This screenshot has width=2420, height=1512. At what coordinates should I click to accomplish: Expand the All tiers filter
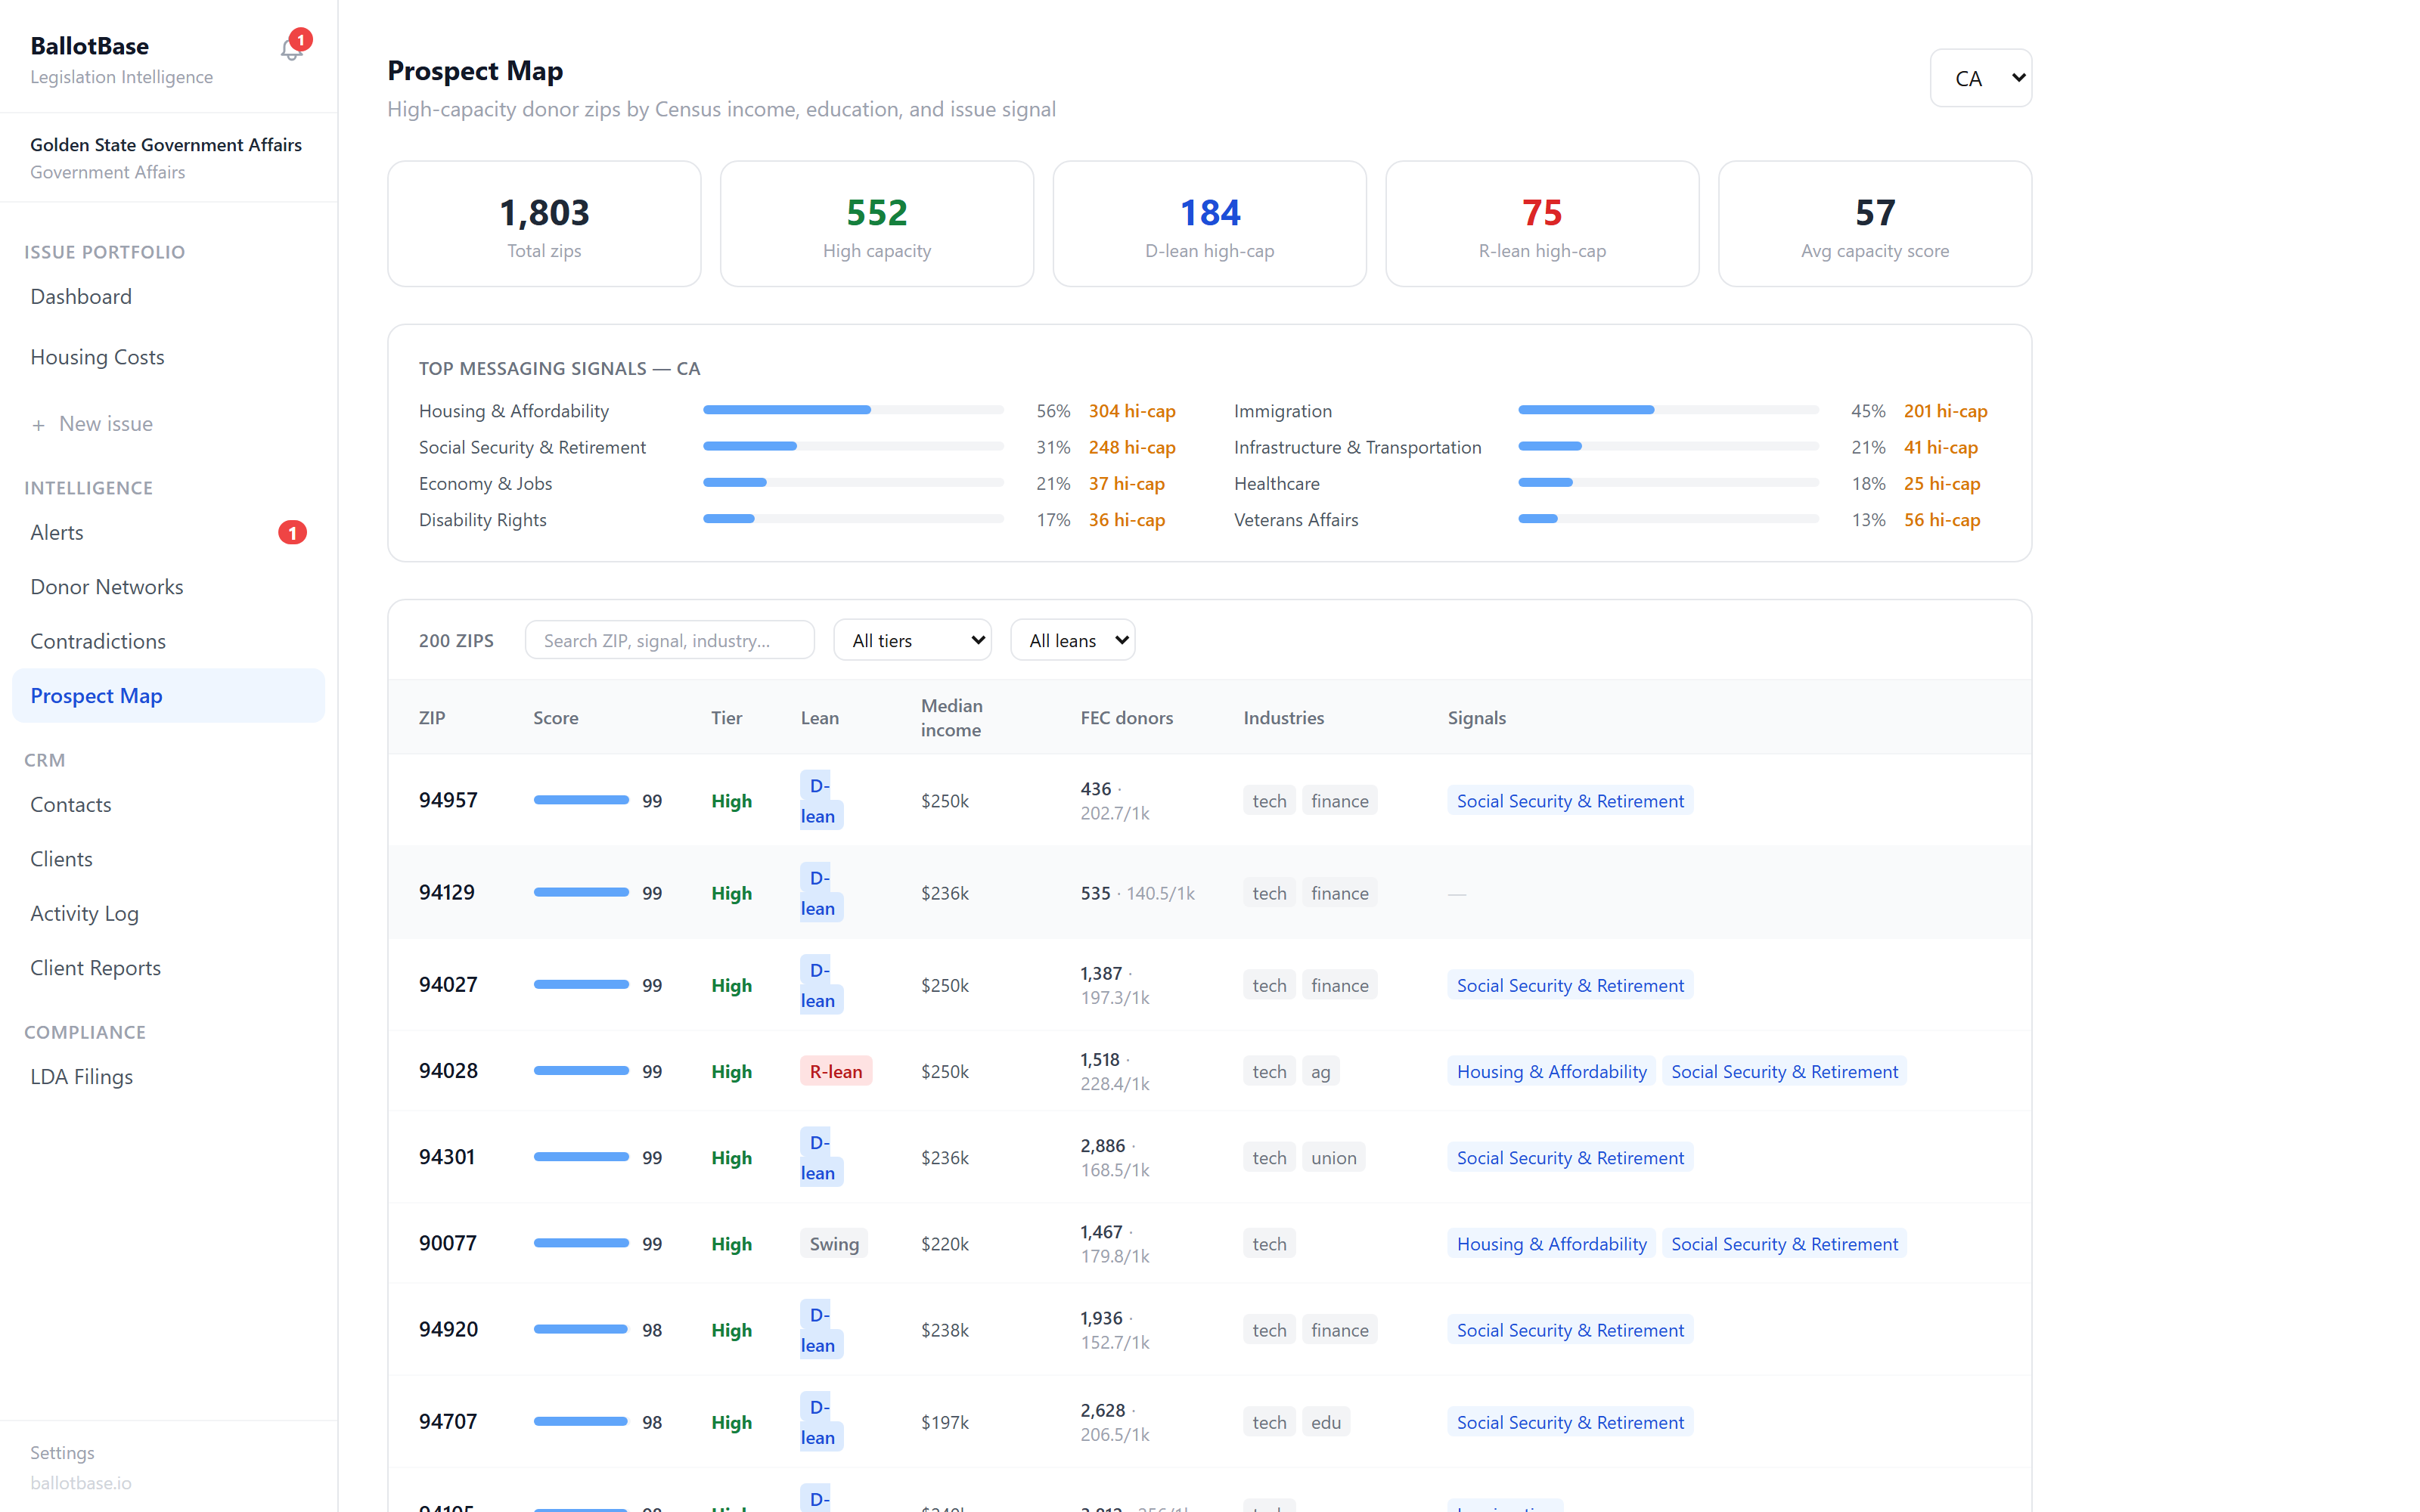pyautogui.click(x=912, y=640)
